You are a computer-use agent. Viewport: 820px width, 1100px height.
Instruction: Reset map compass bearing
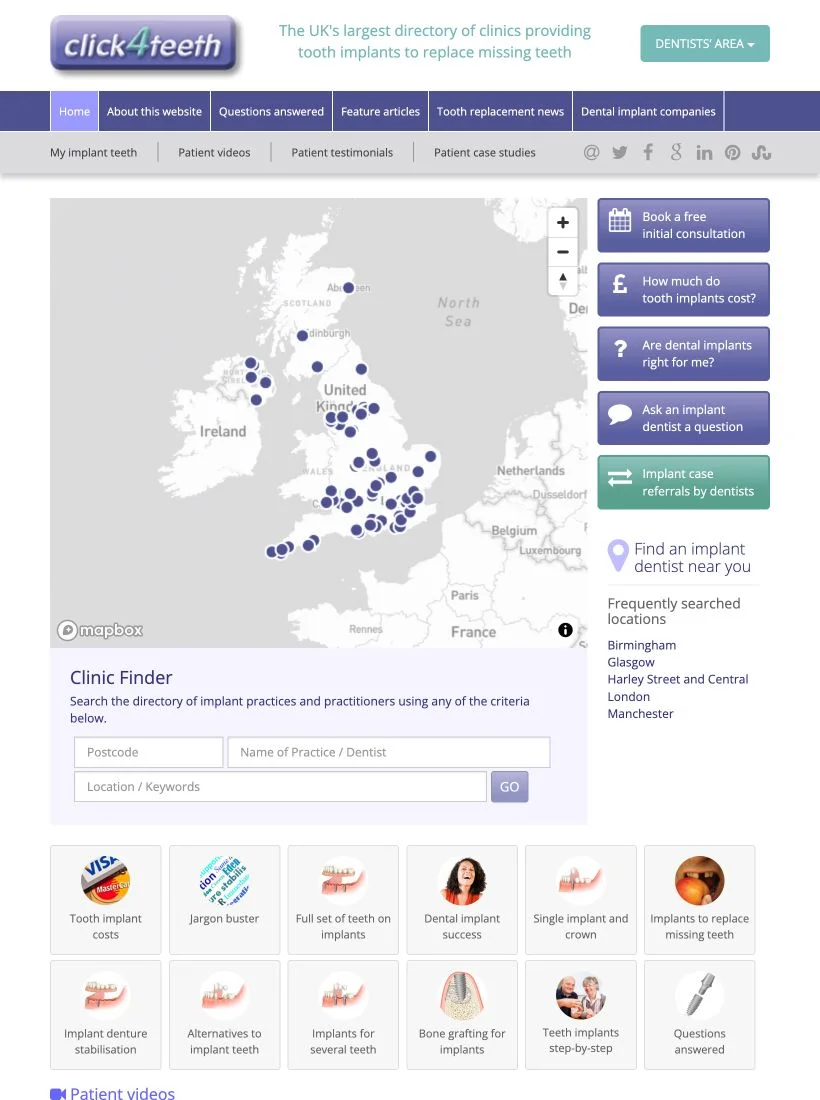tap(563, 281)
